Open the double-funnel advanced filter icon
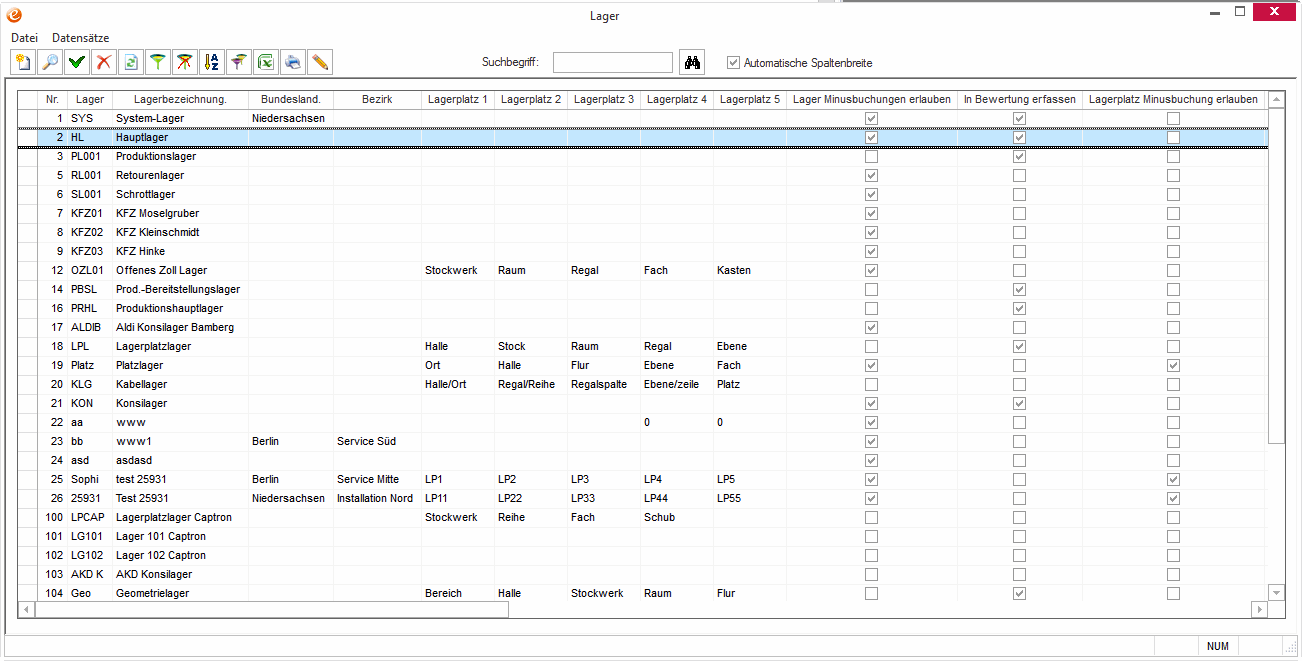The image size is (1302, 661). [238, 62]
